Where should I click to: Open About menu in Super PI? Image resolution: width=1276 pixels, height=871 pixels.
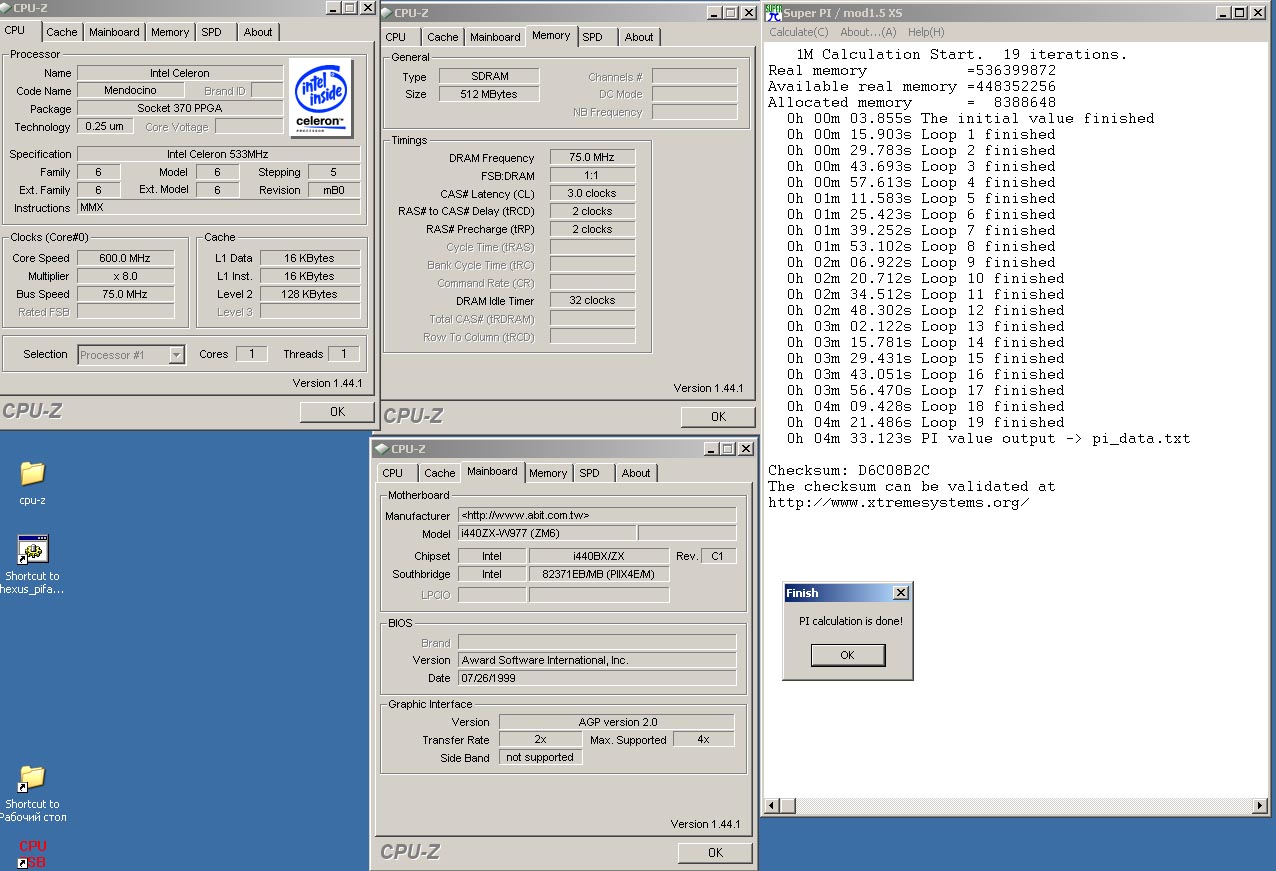tap(868, 32)
